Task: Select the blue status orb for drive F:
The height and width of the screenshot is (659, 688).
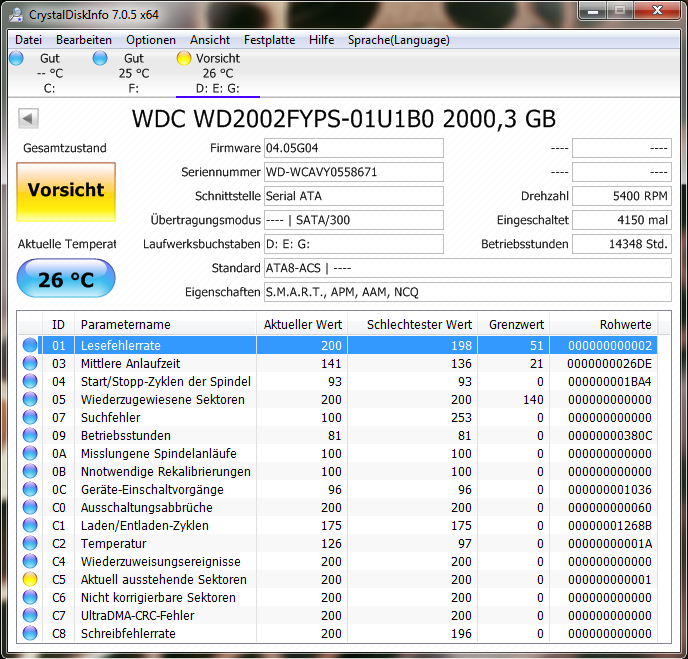Action: 100,58
